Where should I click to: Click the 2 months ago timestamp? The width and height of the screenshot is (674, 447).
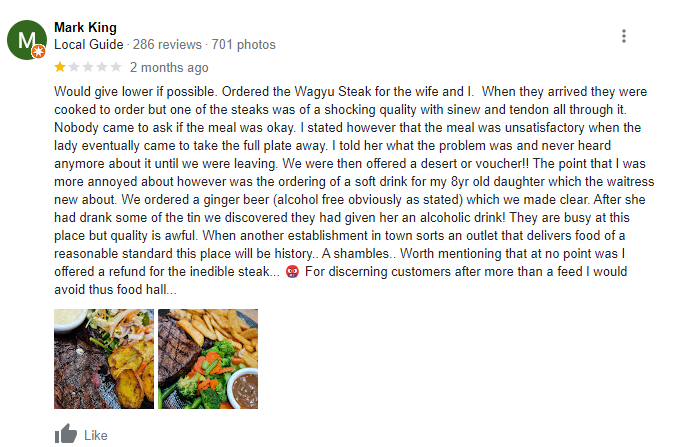(169, 67)
